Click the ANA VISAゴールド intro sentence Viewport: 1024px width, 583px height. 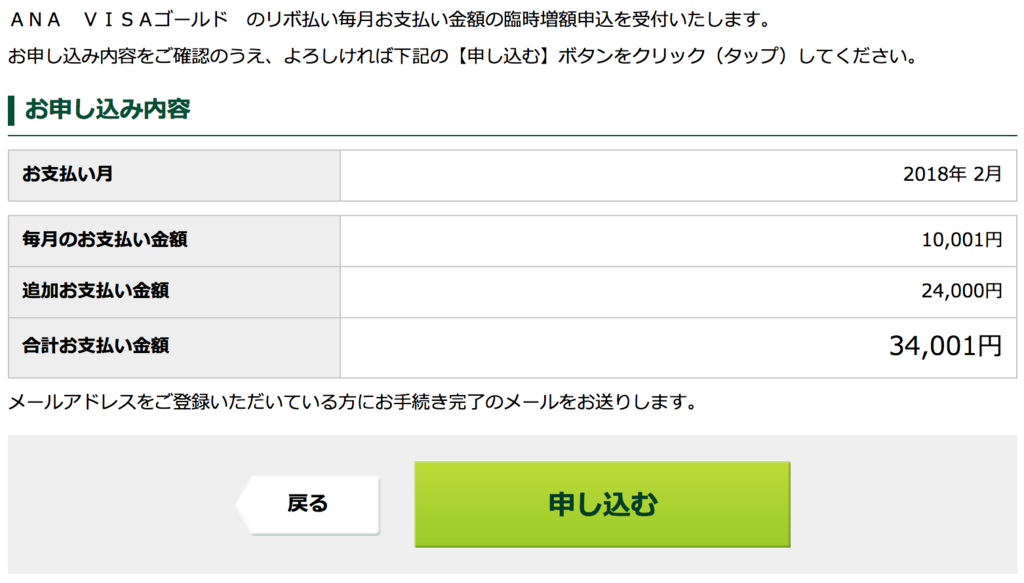390,20
